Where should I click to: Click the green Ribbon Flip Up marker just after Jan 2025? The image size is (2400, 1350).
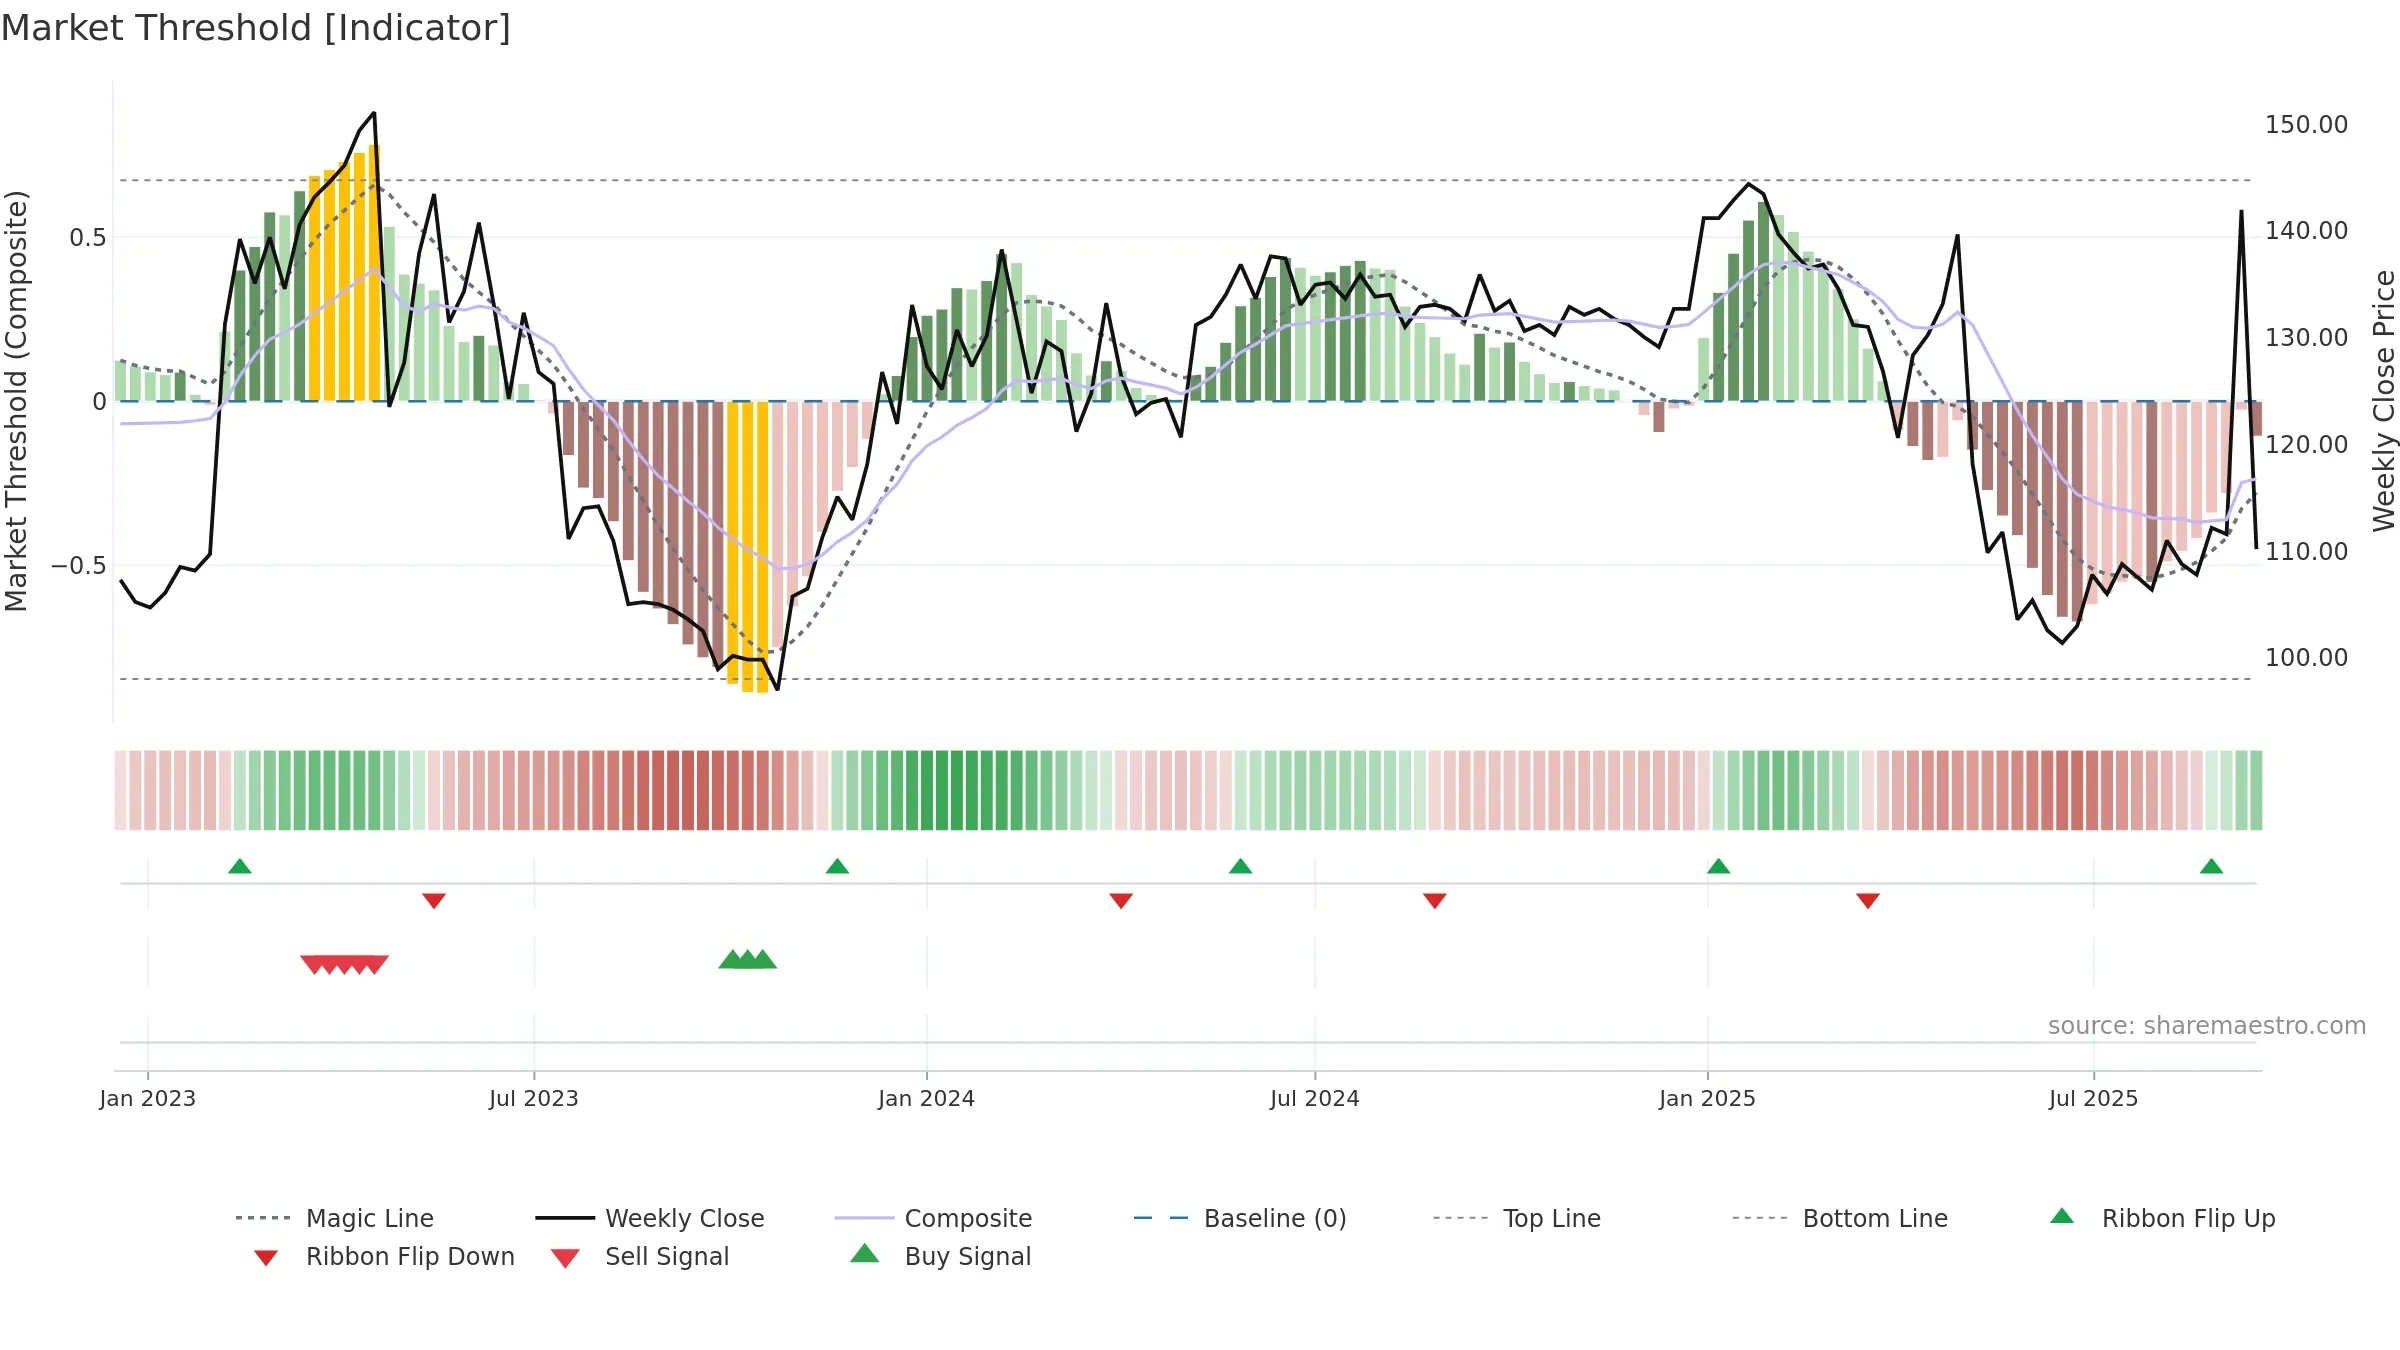click(x=1718, y=866)
